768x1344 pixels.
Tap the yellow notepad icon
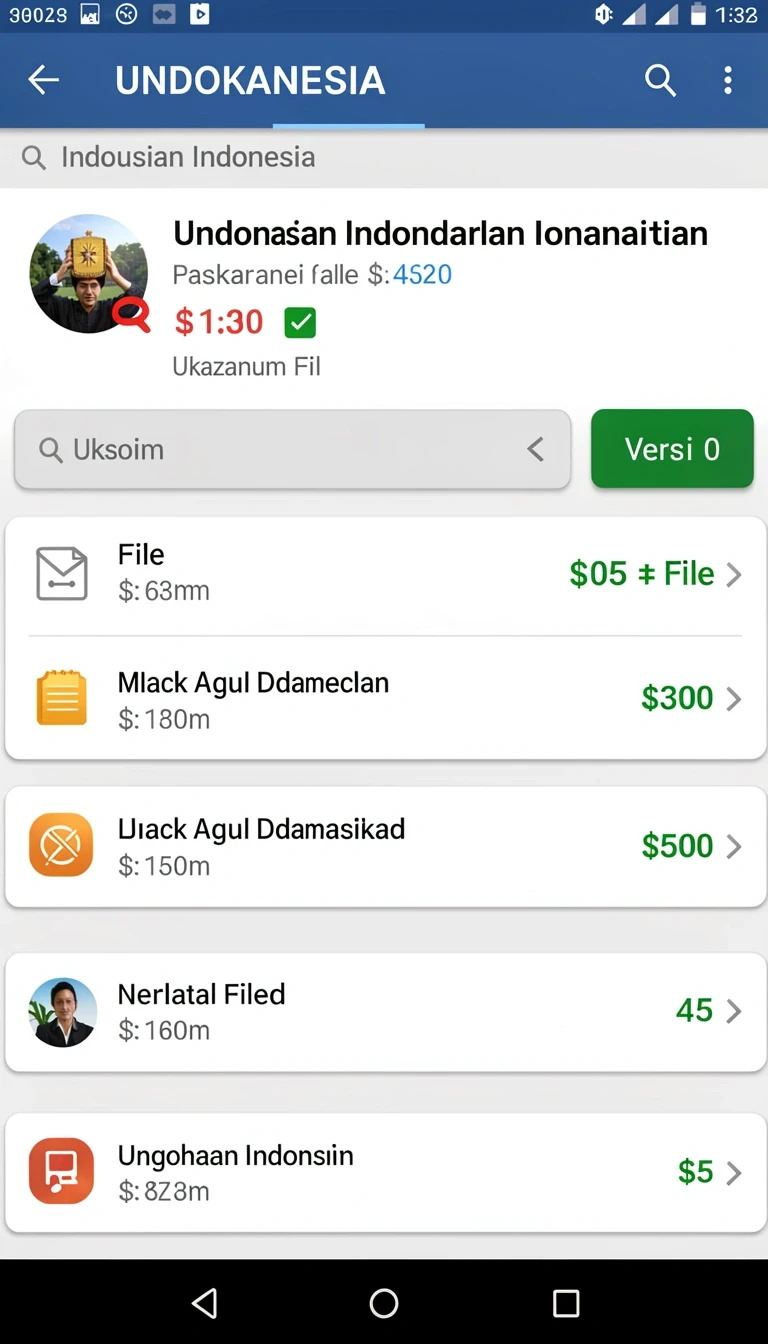coord(62,697)
